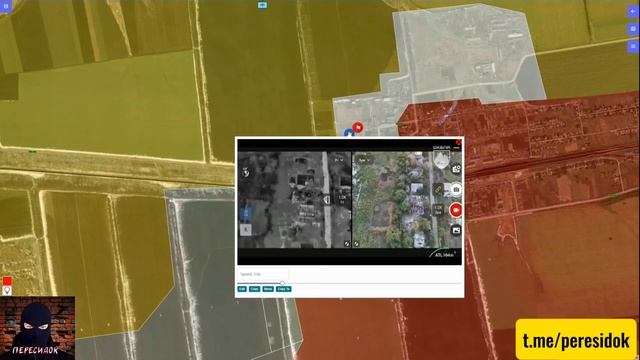
Task: Click the first purple map control button at top-right
Action: 633,11
